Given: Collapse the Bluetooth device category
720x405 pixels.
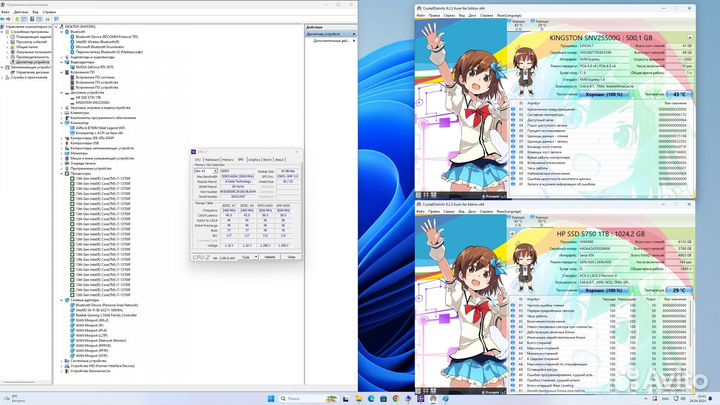Looking at the screenshot, I should point(62,32).
